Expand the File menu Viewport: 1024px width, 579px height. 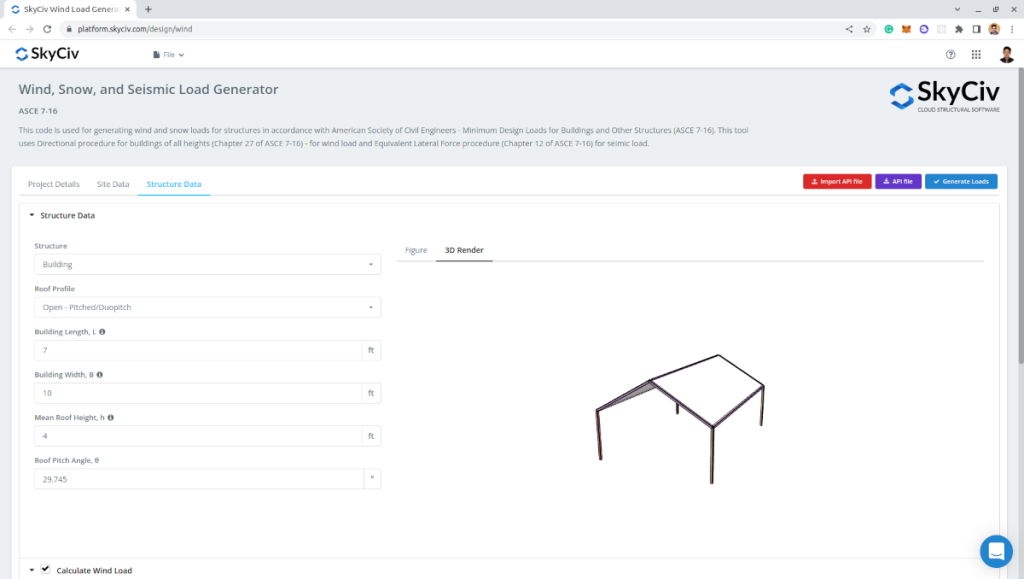point(164,55)
